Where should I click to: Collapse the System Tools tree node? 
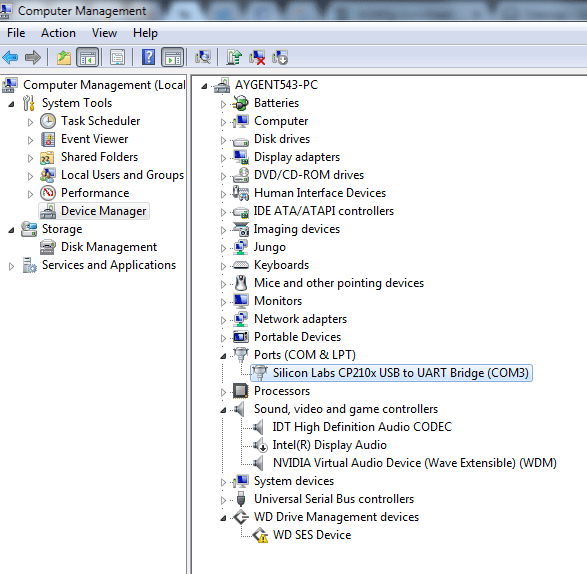pos(11,104)
